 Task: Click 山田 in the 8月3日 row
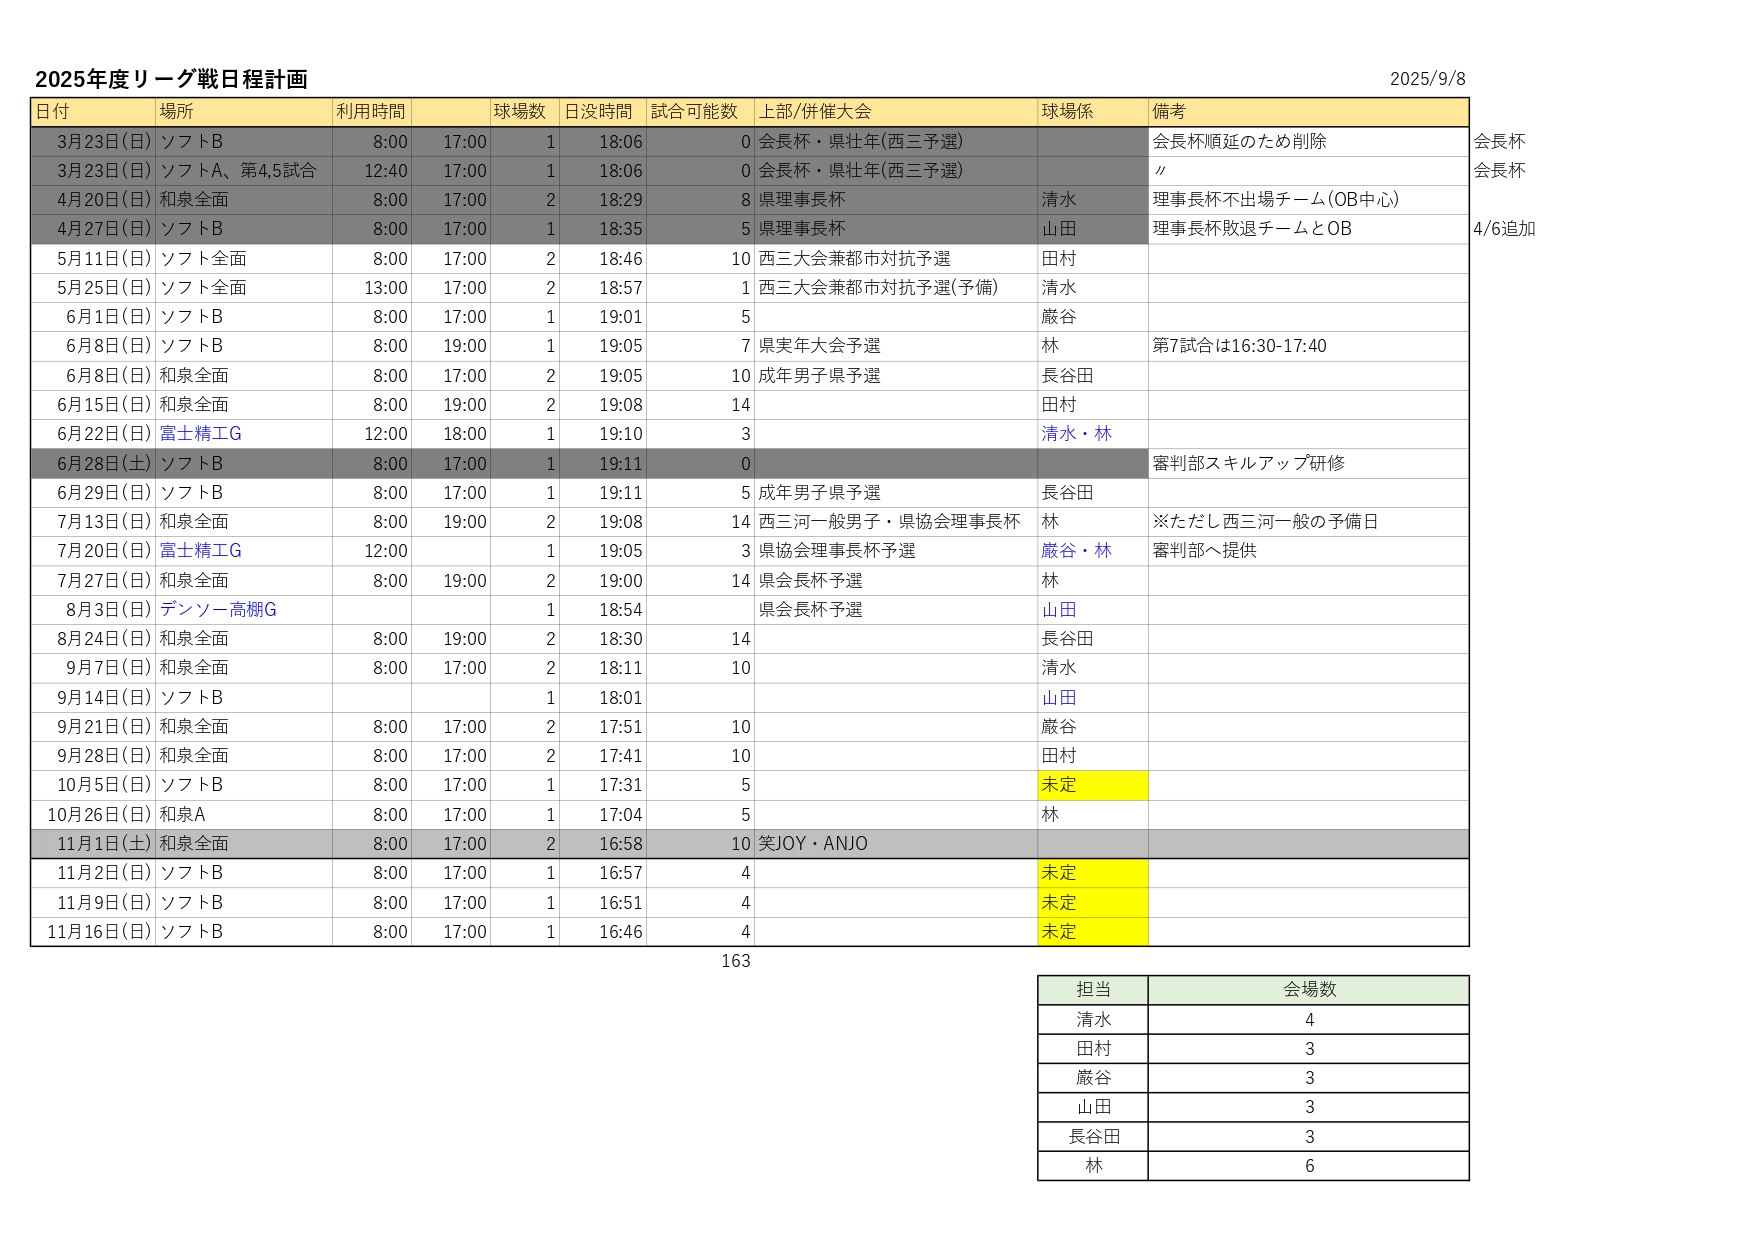point(1059,610)
